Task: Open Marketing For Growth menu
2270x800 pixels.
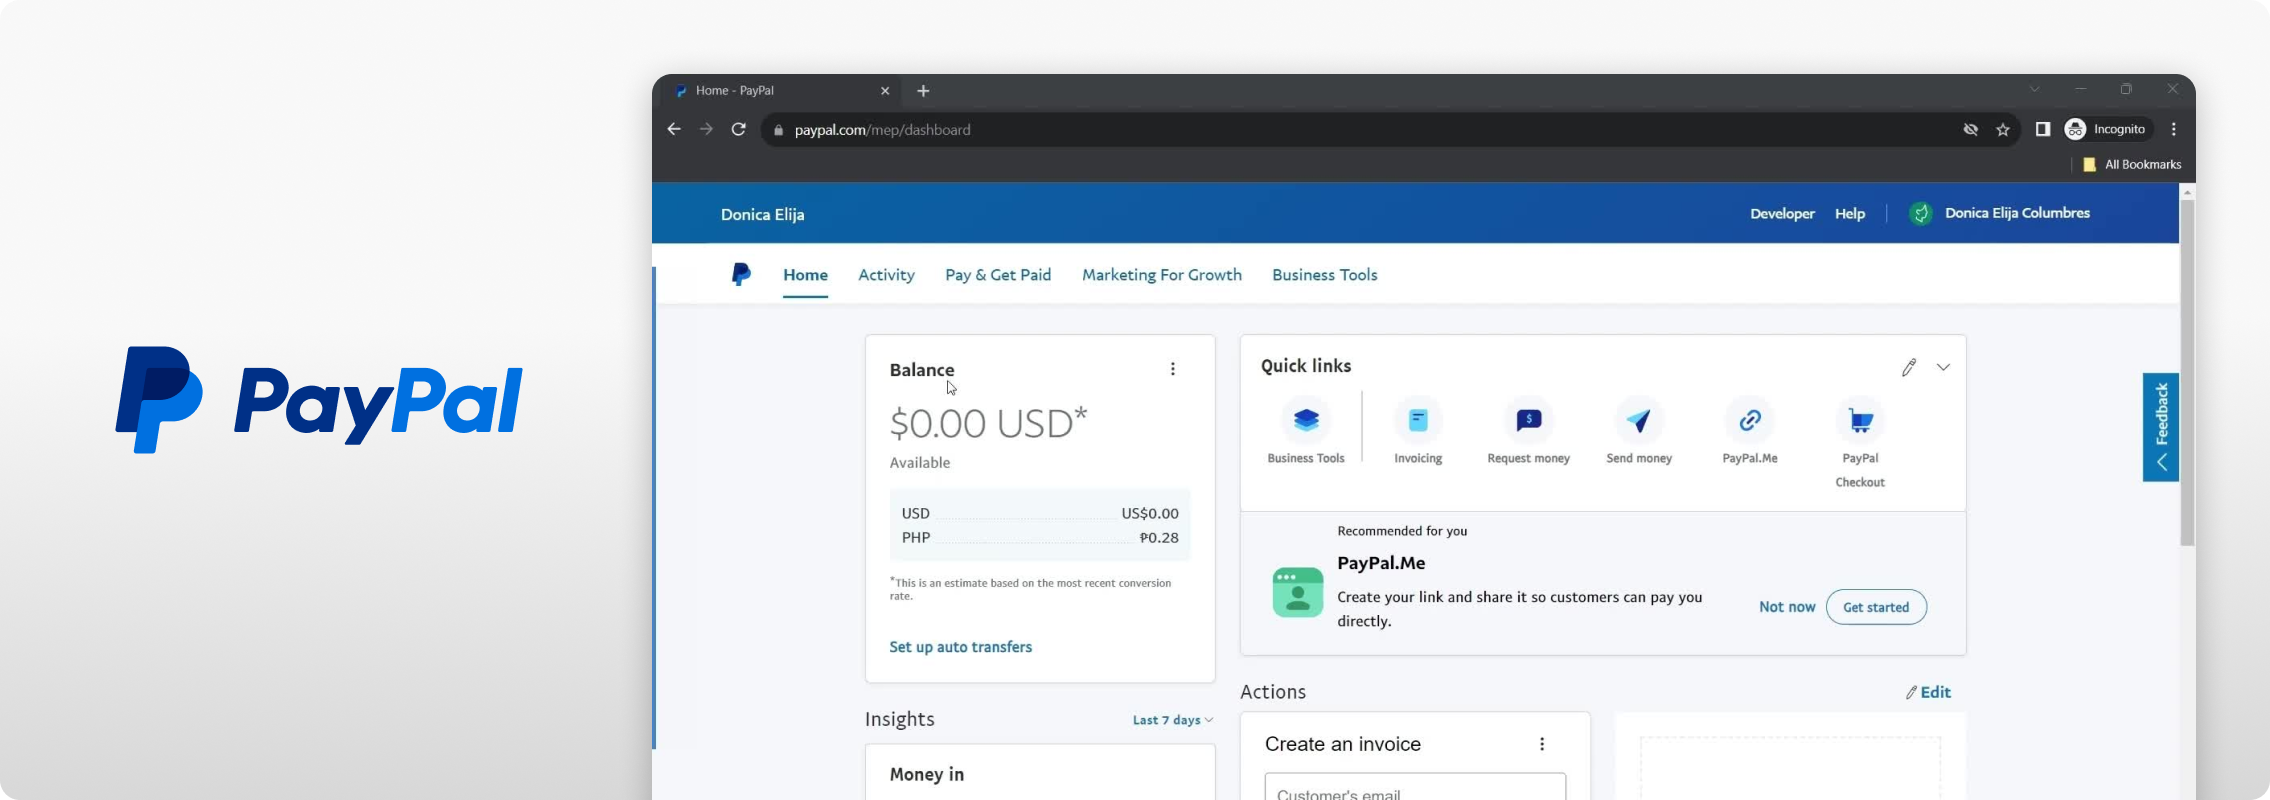Action: [x=1162, y=275]
